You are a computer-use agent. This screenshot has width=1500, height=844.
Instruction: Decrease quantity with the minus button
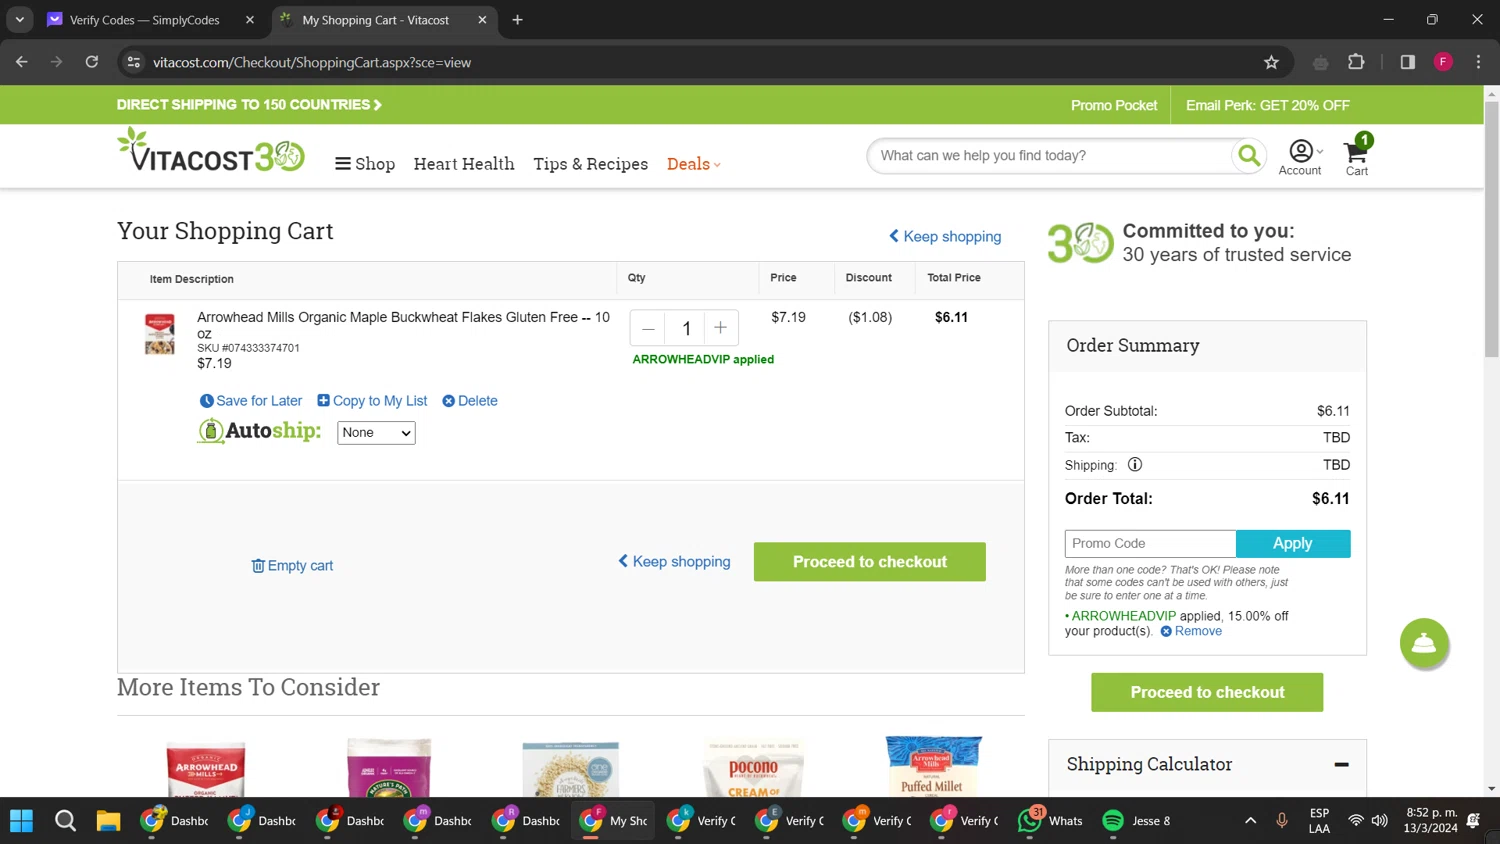pos(648,328)
